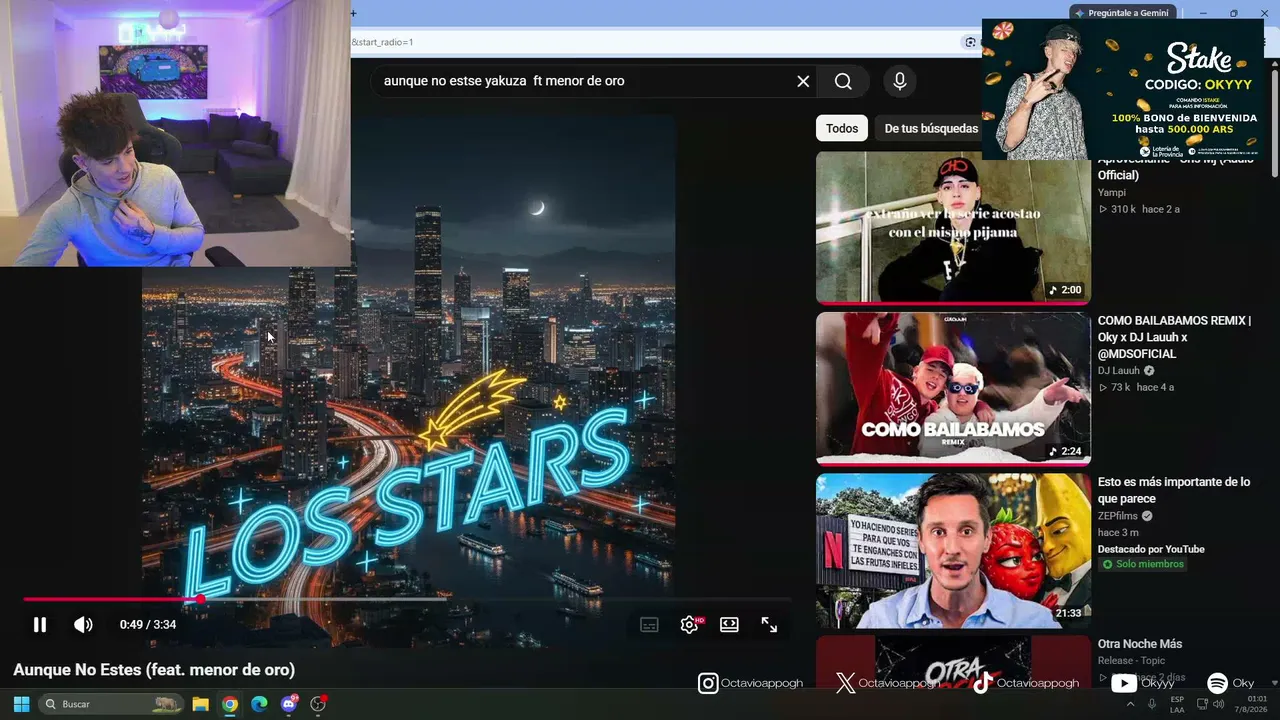
Task: Open the Windows Start menu
Action: tap(21, 704)
